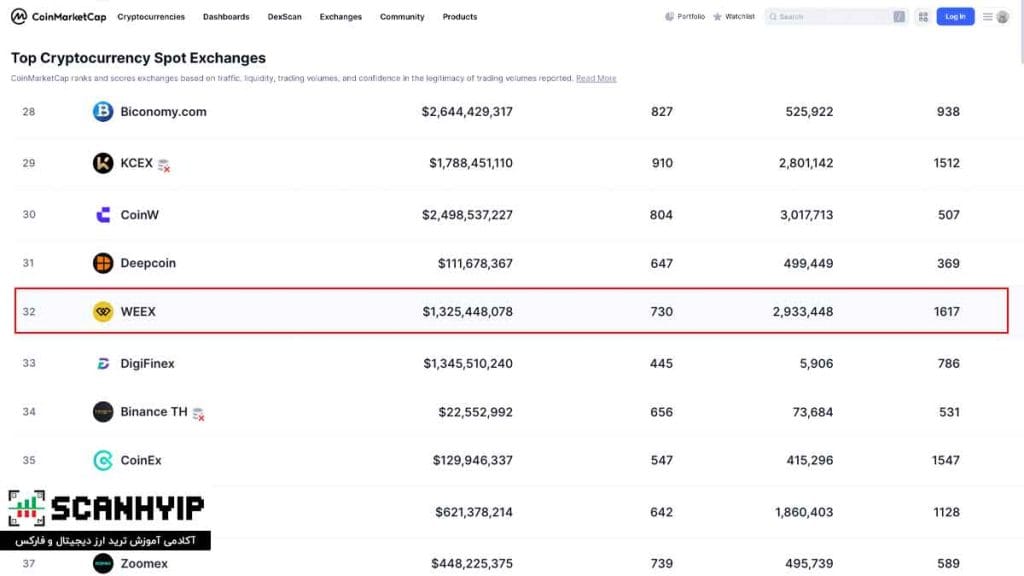Screen dimensions: 1024x576
Task: Open the Community menu
Action: click(x=402, y=17)
